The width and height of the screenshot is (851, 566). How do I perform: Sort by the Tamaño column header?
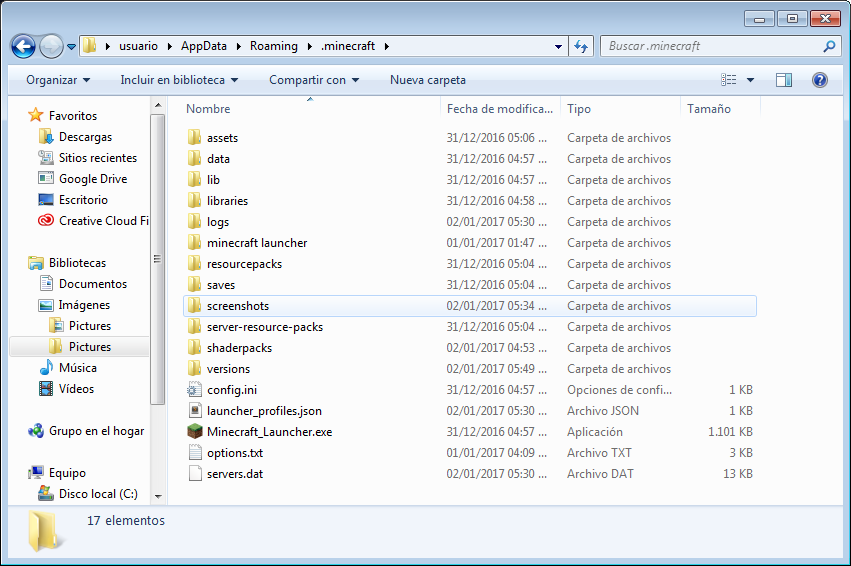pos(708,109)
